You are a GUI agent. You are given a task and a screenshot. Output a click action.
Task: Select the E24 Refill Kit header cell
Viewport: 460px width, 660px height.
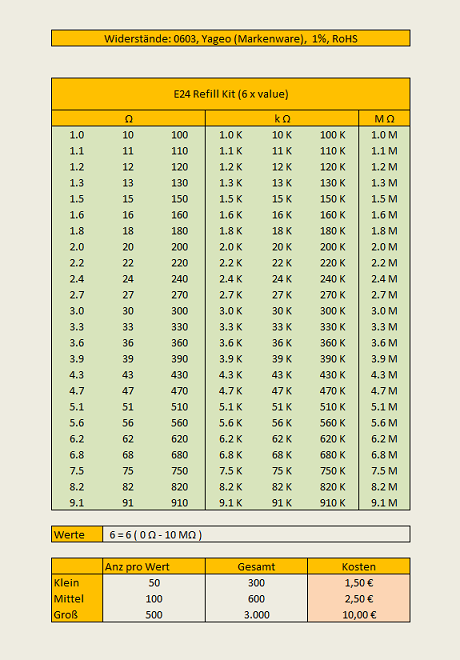231,94
